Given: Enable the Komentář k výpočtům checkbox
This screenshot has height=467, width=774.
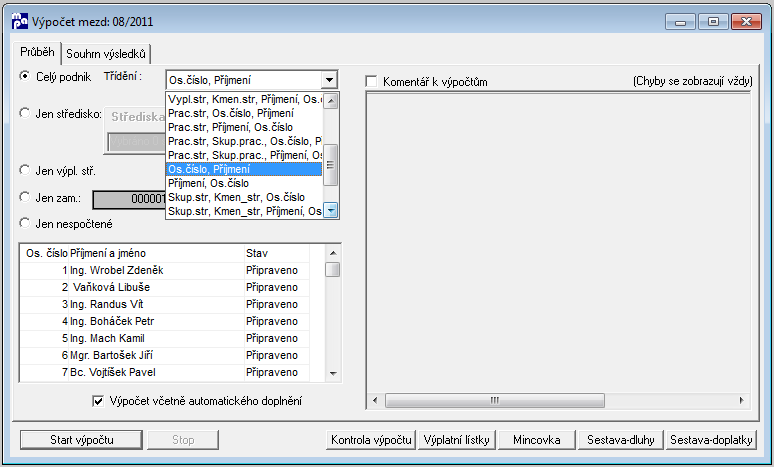Looking at the screenshot, I should [371, 81].
